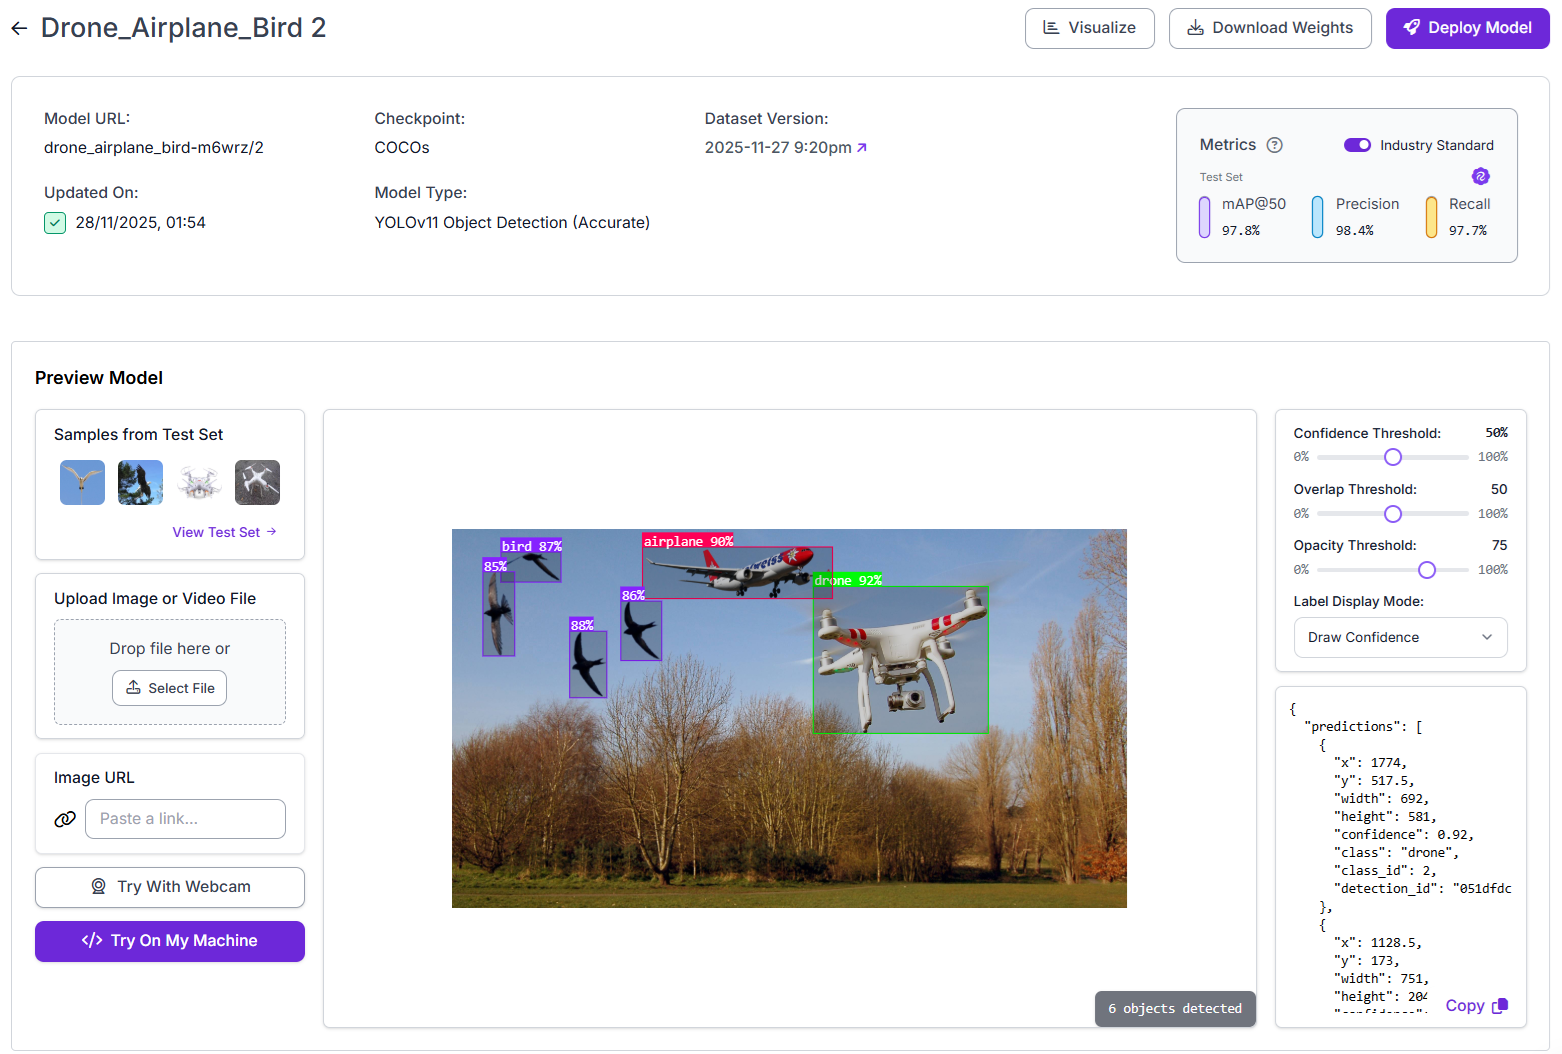Image resolution: width=1562 pixels, height=1054 pixels.
Task: Copy the predictions JSON
Action: pyautogui.click(x=1476, y=1006)
